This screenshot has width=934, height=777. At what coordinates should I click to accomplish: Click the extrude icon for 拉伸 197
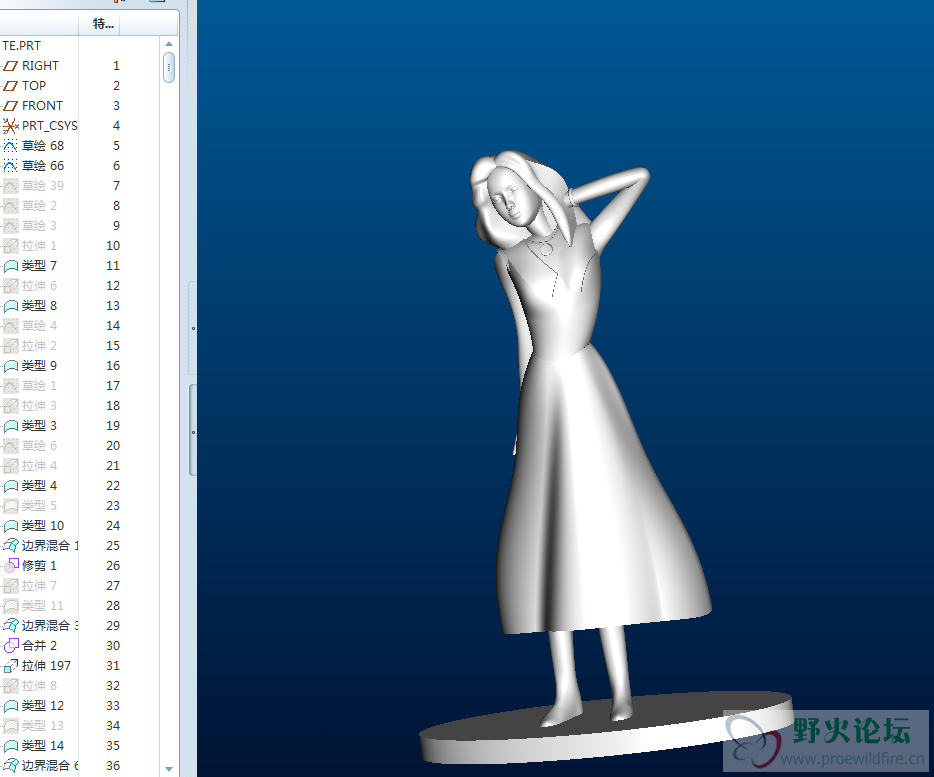[x=11, y=666]
